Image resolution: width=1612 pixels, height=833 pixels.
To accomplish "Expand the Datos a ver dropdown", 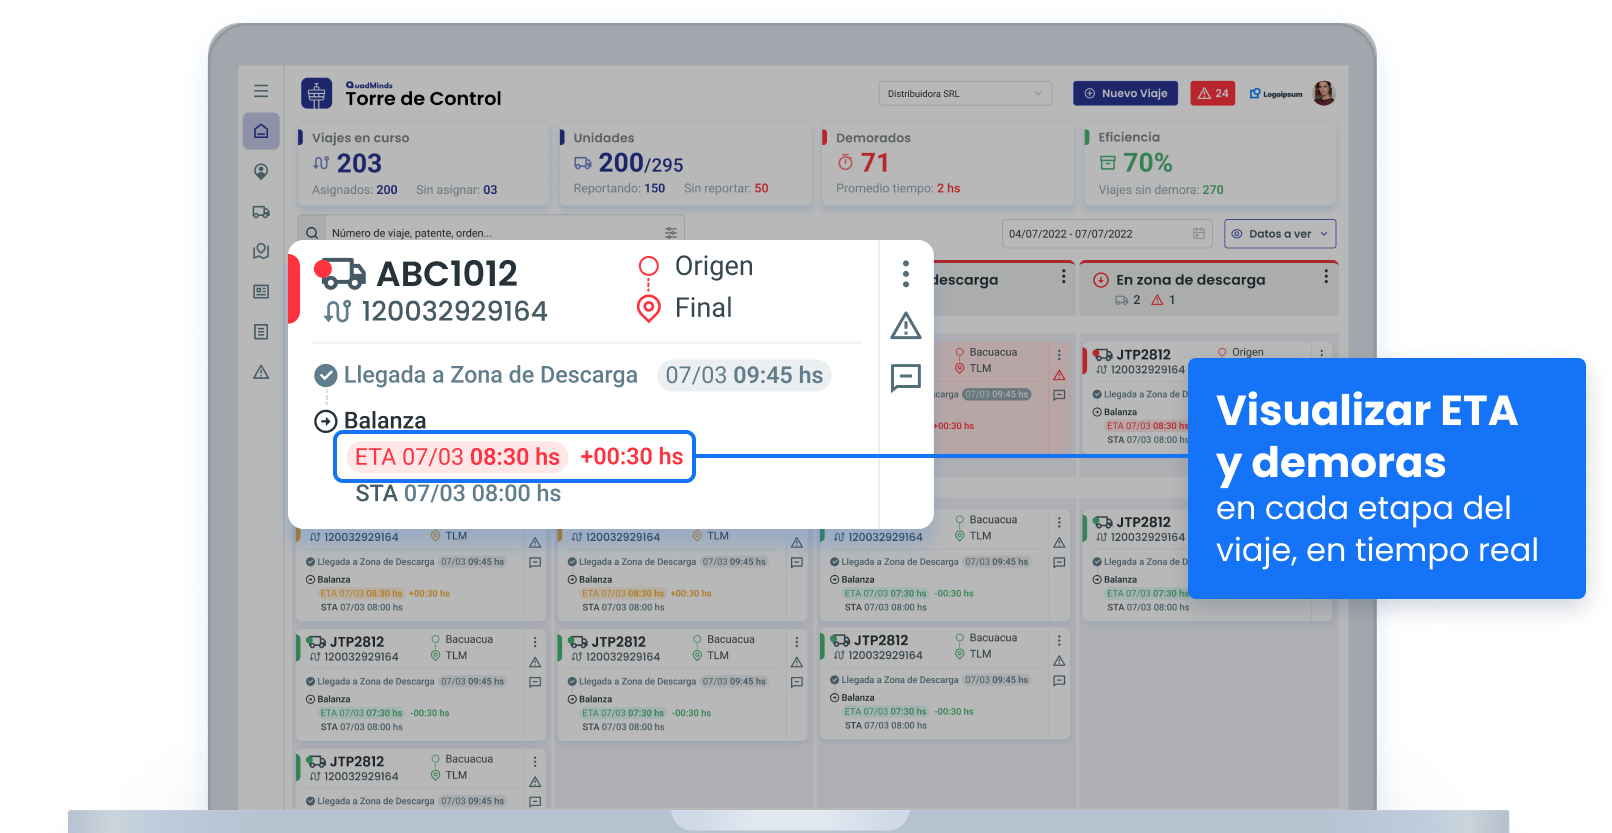I will [x=1279, y=234].
